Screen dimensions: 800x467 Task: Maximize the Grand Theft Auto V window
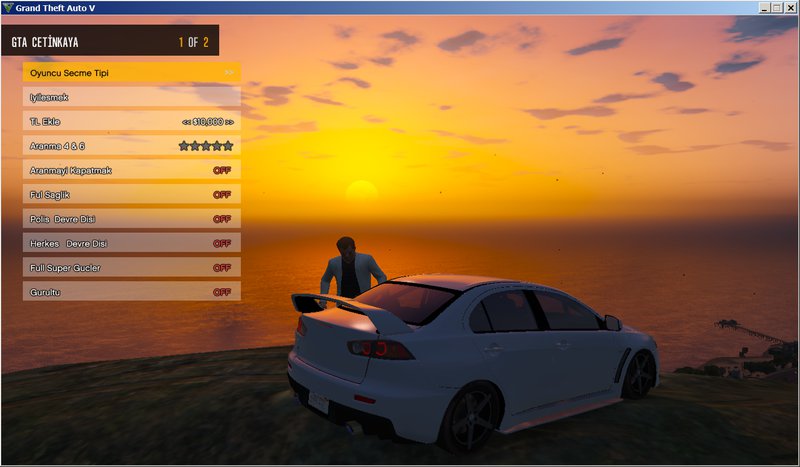777,8
